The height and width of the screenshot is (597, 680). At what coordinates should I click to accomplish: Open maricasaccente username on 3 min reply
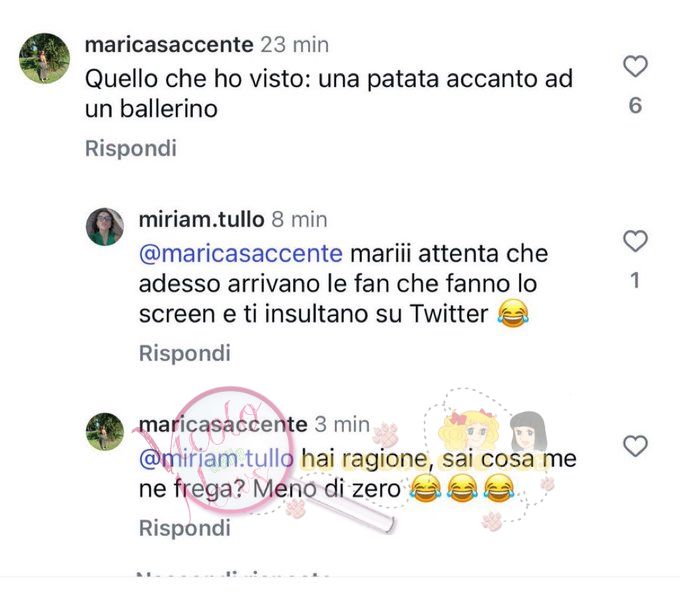click(x=223, y=424)
